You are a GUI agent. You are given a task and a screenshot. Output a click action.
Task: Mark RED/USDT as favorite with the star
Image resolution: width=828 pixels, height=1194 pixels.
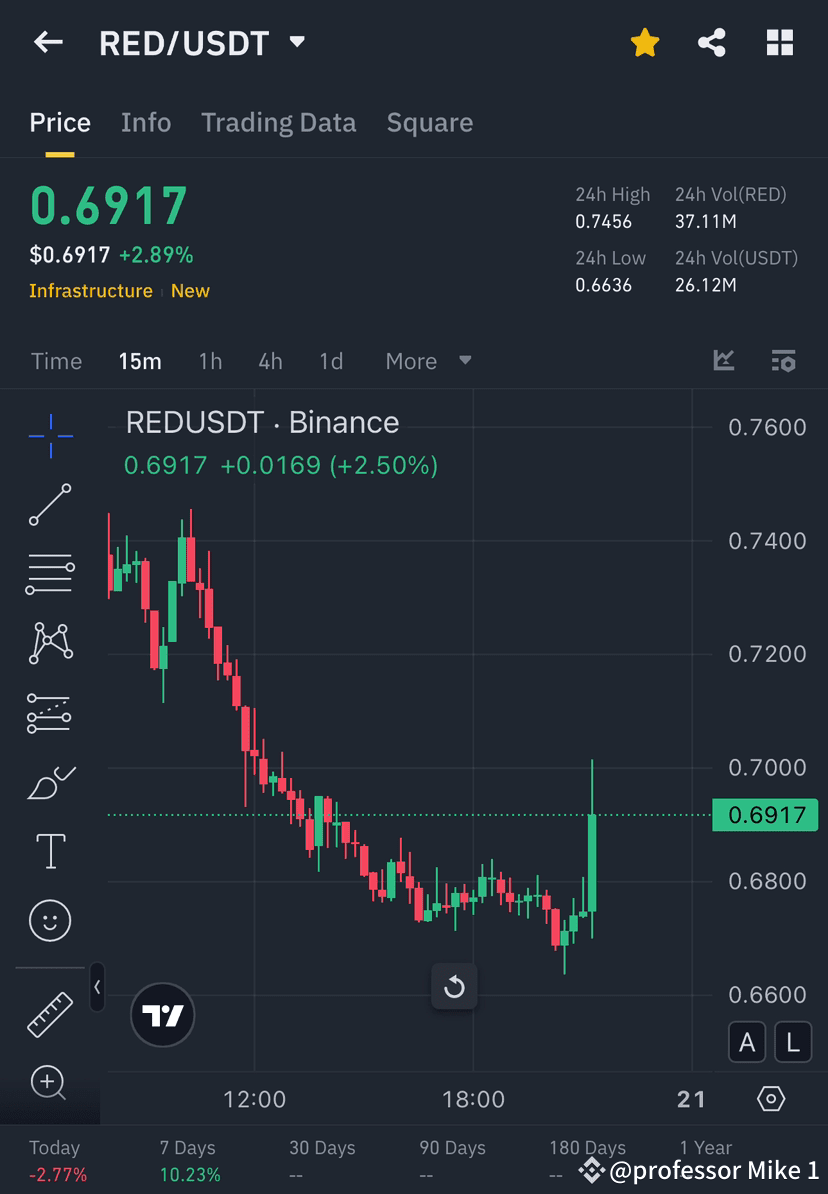644,42
